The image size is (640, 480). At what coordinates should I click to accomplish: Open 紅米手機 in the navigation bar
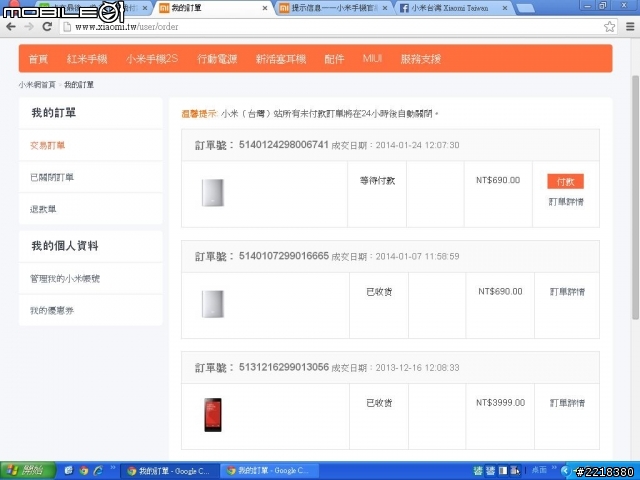(87, 59)
